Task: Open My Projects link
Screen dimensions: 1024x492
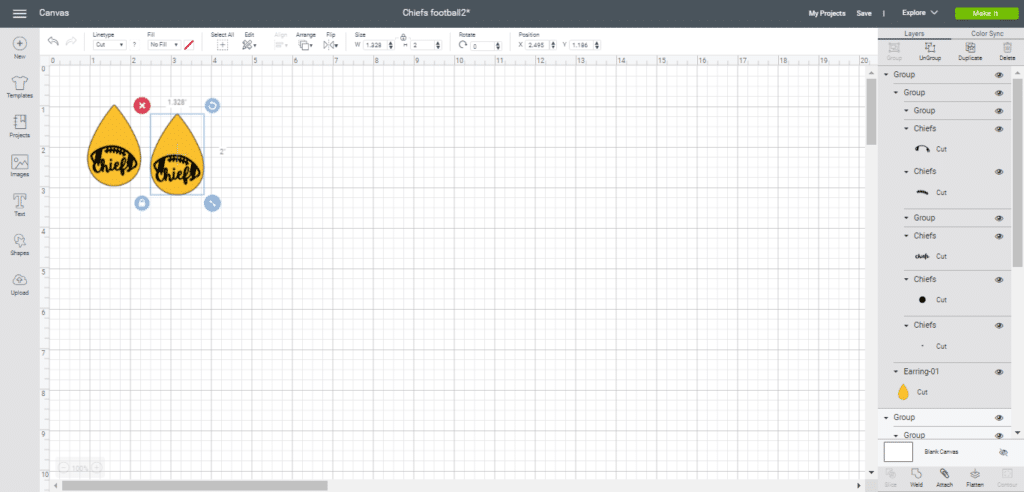Action: click(826, 13)
